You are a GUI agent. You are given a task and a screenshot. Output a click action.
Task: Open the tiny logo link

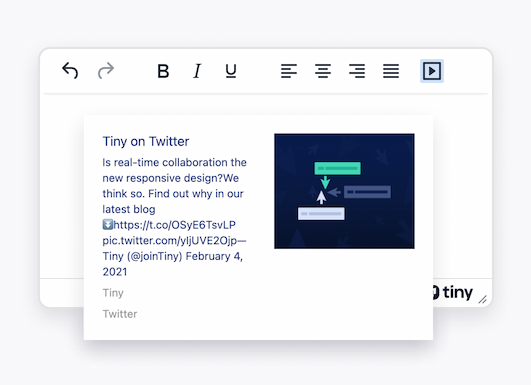[x=453, y=292]
